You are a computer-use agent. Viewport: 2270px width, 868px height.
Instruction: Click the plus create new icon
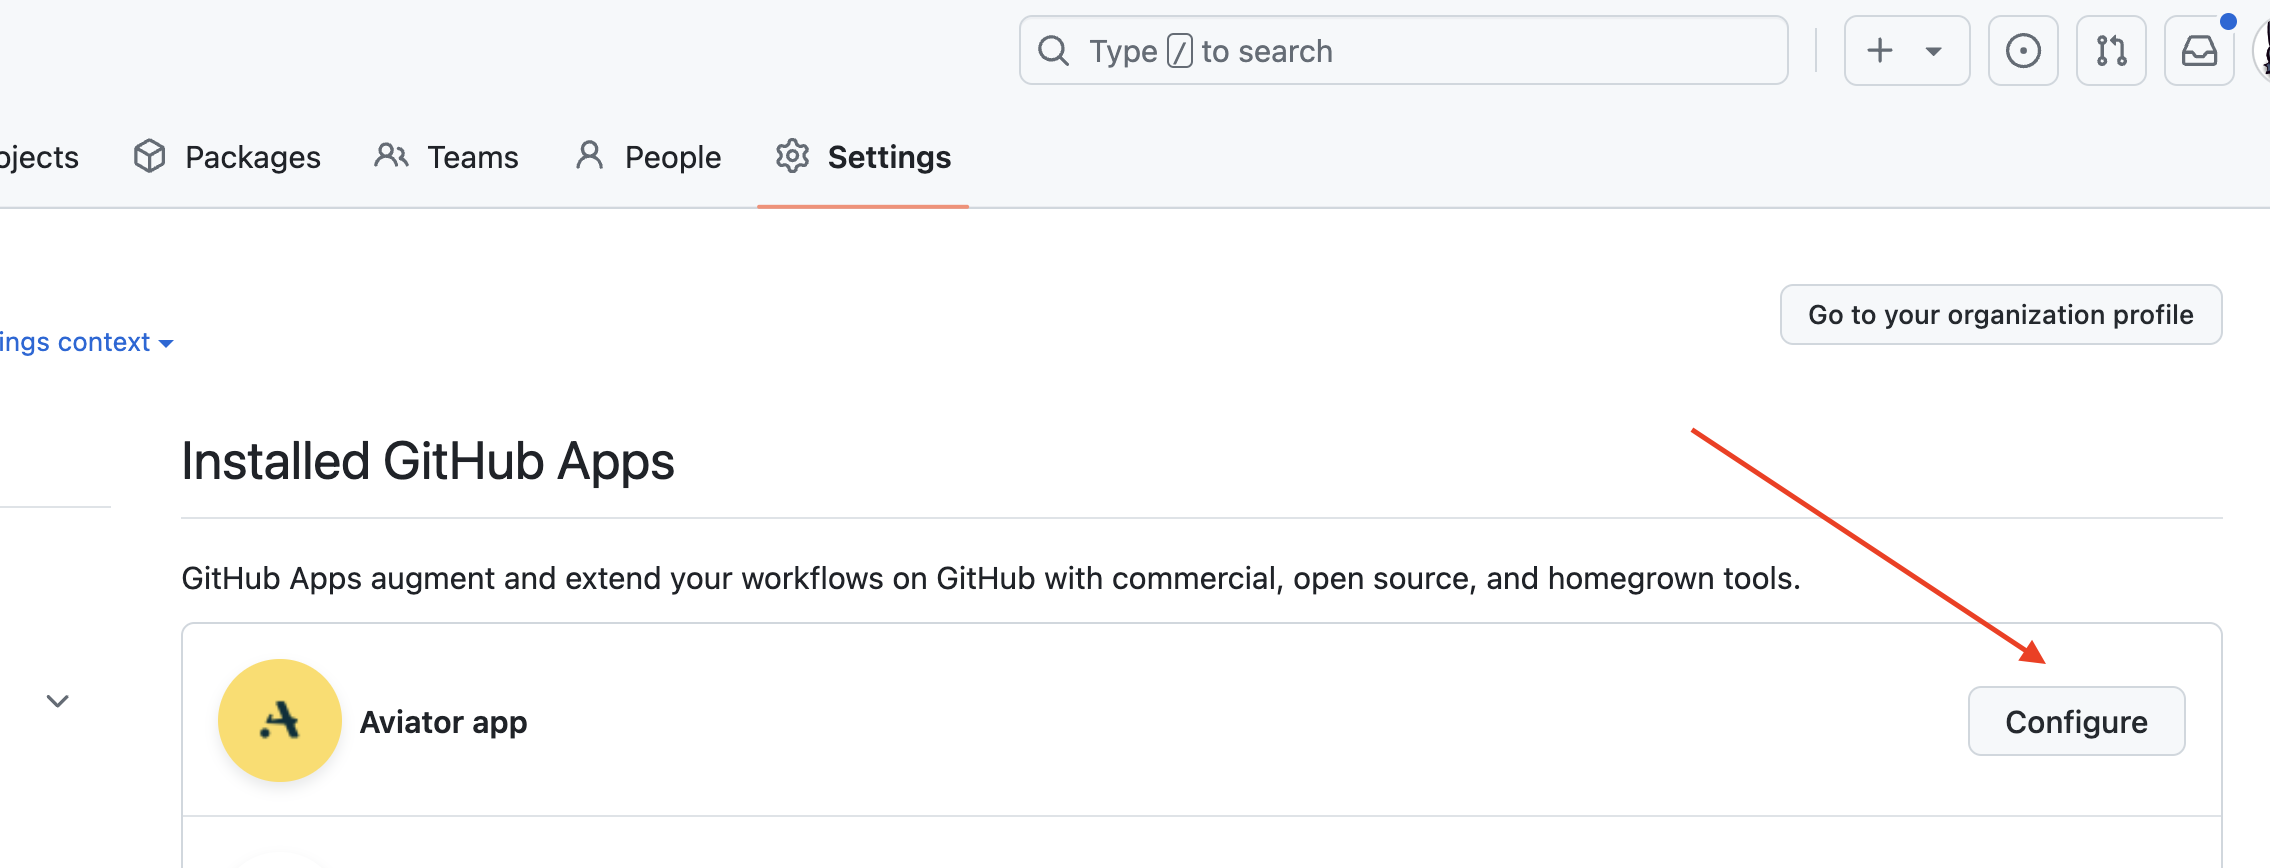tap(1880, 51)
